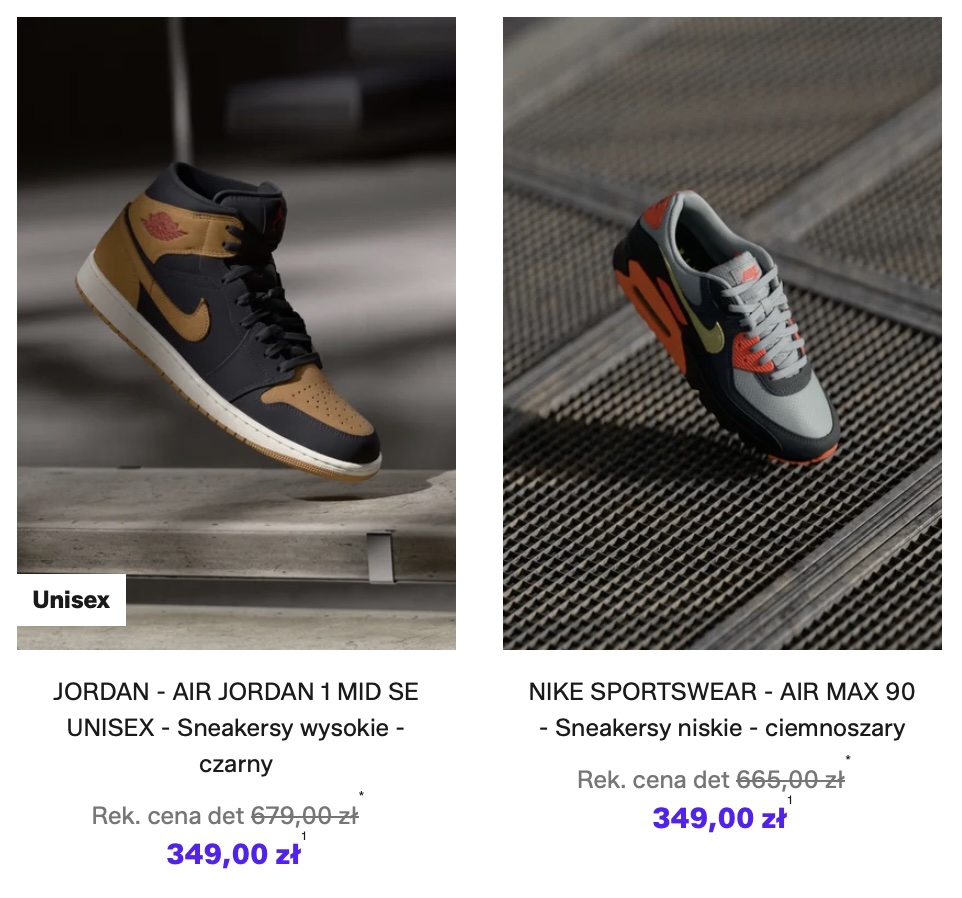Click the Unisex badge on Jordan photo
Image resolution: width=962 pixels, height=898 pixels.
tap(71, 600)
